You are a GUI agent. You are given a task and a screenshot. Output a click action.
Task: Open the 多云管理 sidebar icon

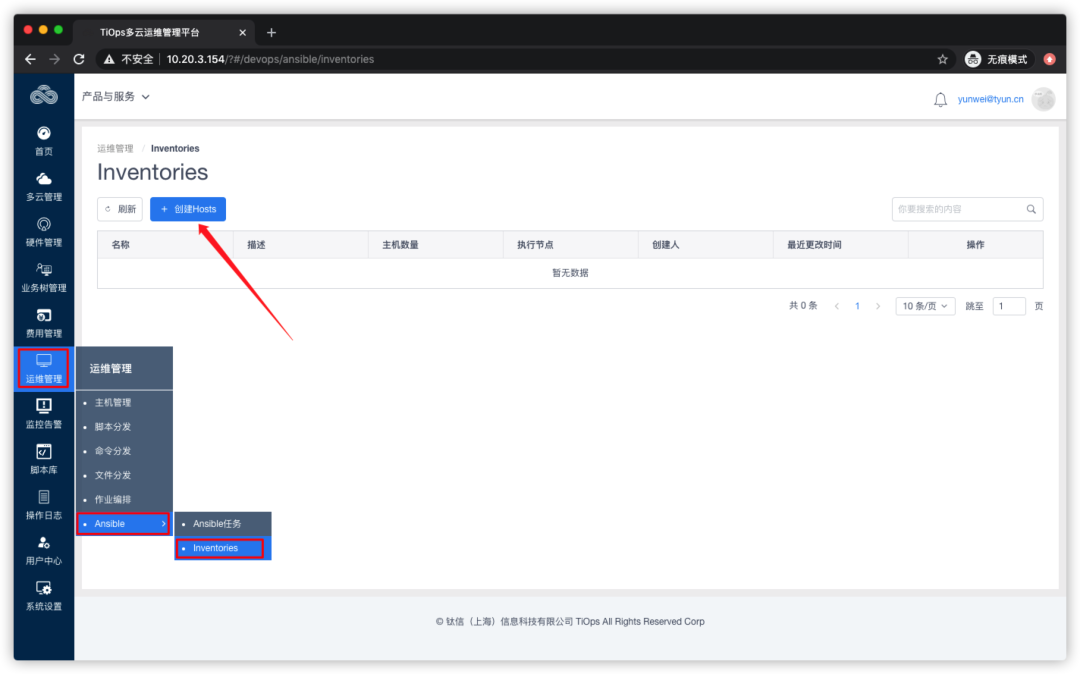pyautogui.click(x=43, y=185)
